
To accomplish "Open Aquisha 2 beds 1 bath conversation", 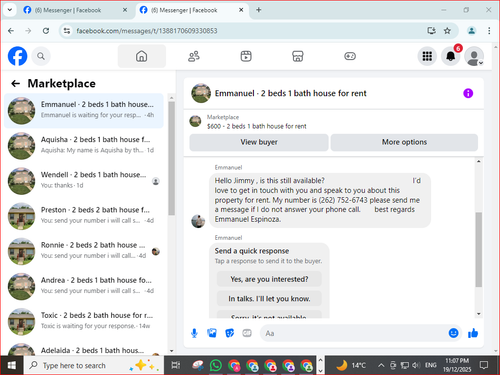I will pyautogui.click(x=84, y=146).
